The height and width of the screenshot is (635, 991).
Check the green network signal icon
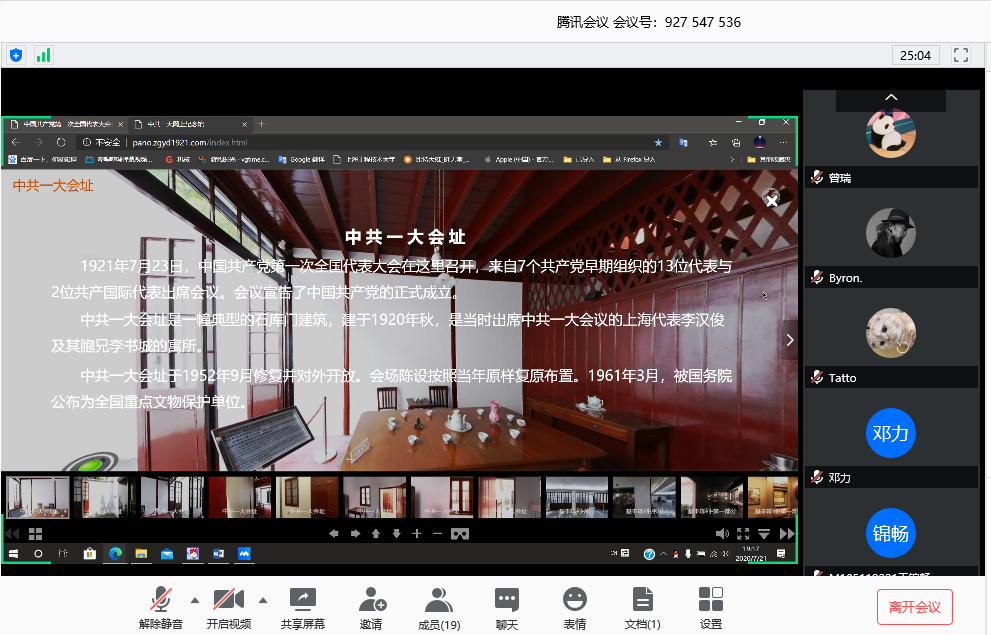(x=43, y=55)
